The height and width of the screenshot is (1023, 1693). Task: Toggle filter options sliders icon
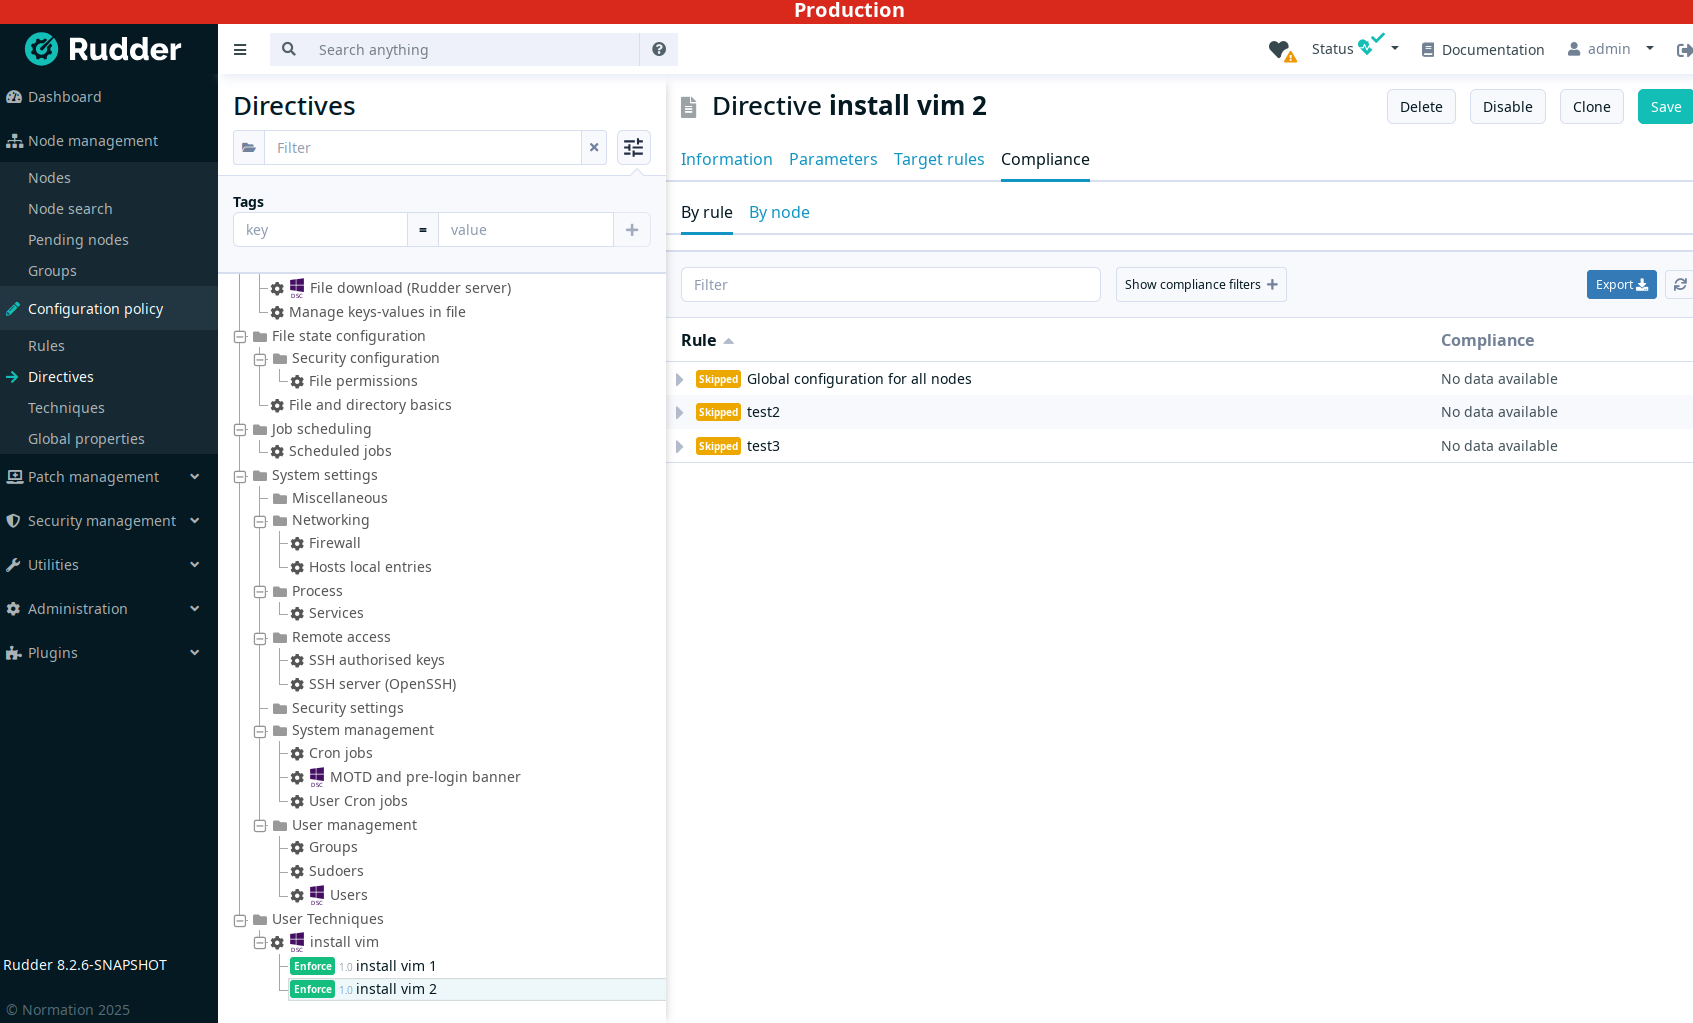[634, 148]
